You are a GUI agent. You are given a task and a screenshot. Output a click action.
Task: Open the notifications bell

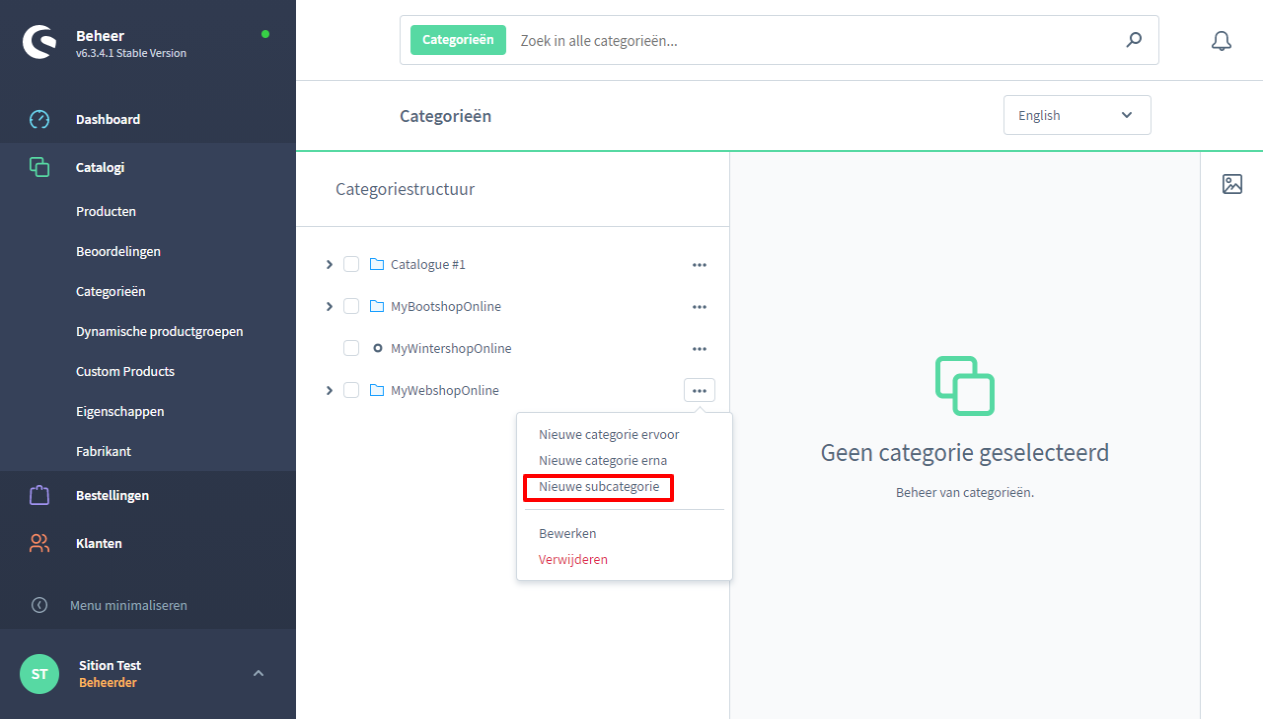(x=1221, y=40)
